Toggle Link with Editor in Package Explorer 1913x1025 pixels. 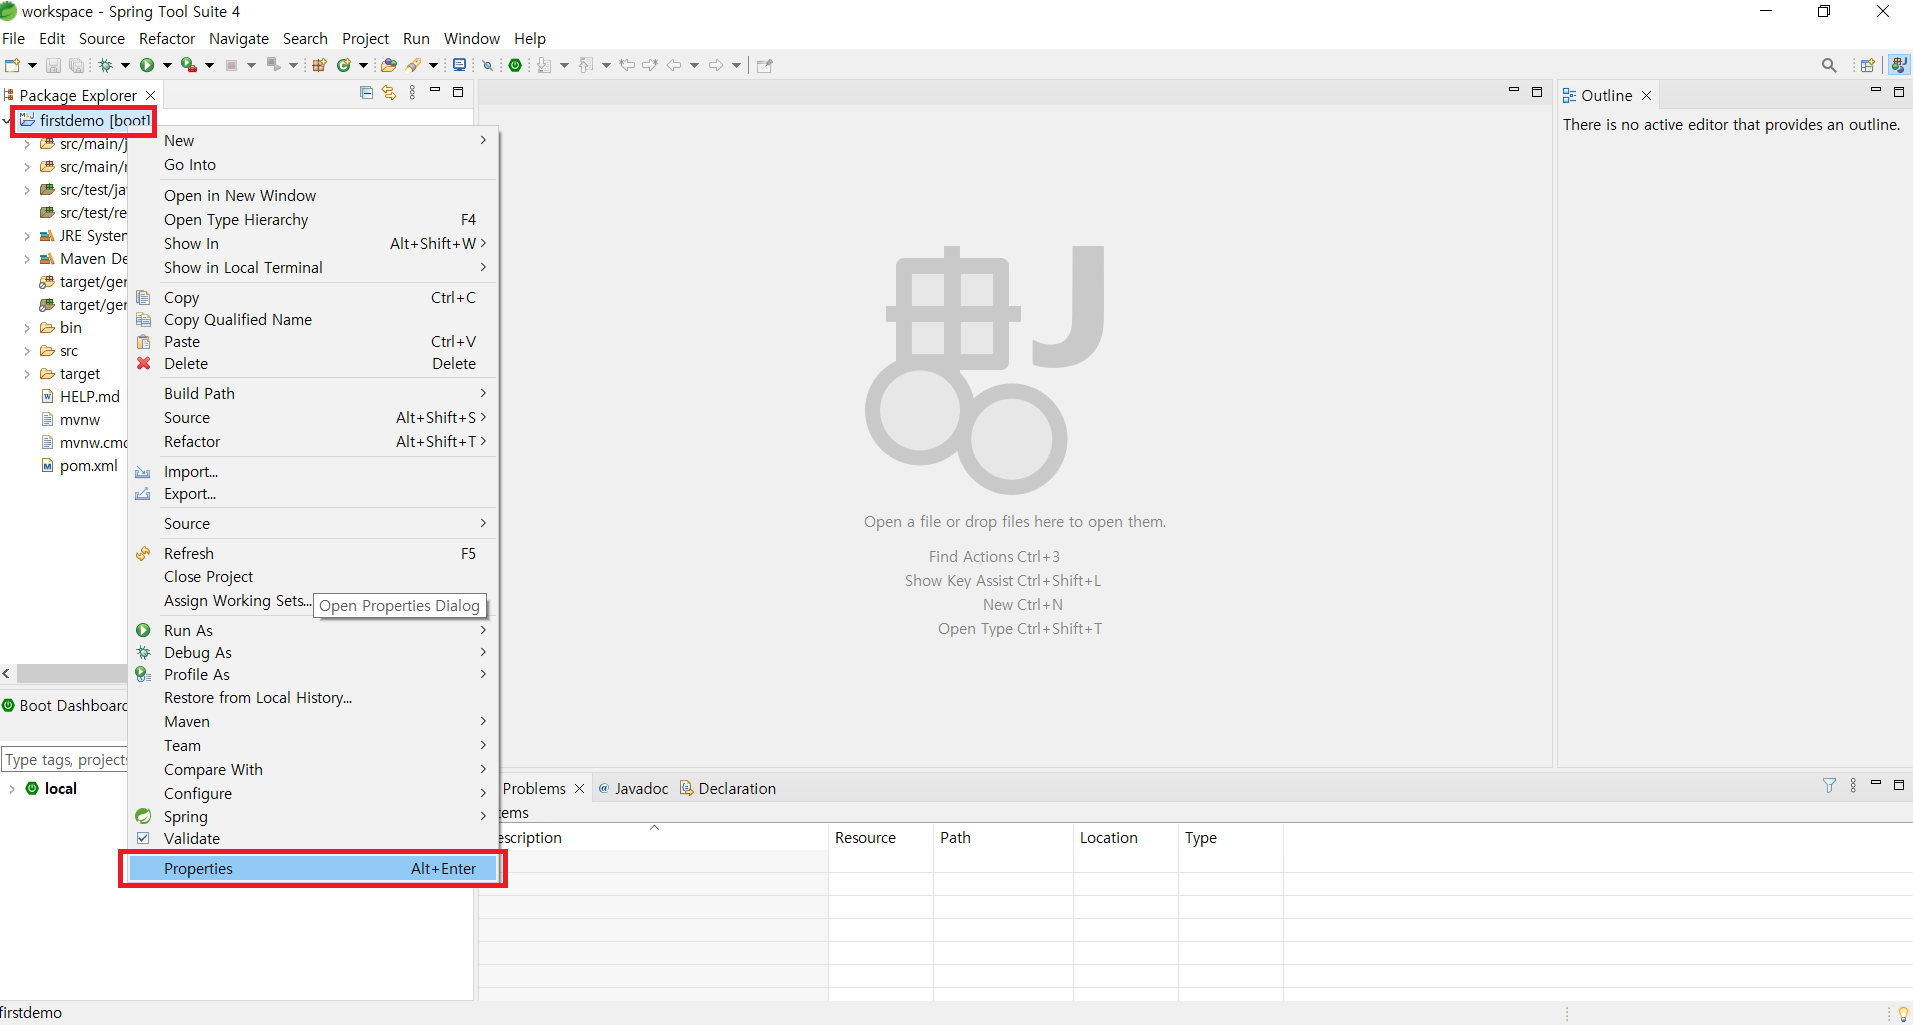tap(389, 93)
